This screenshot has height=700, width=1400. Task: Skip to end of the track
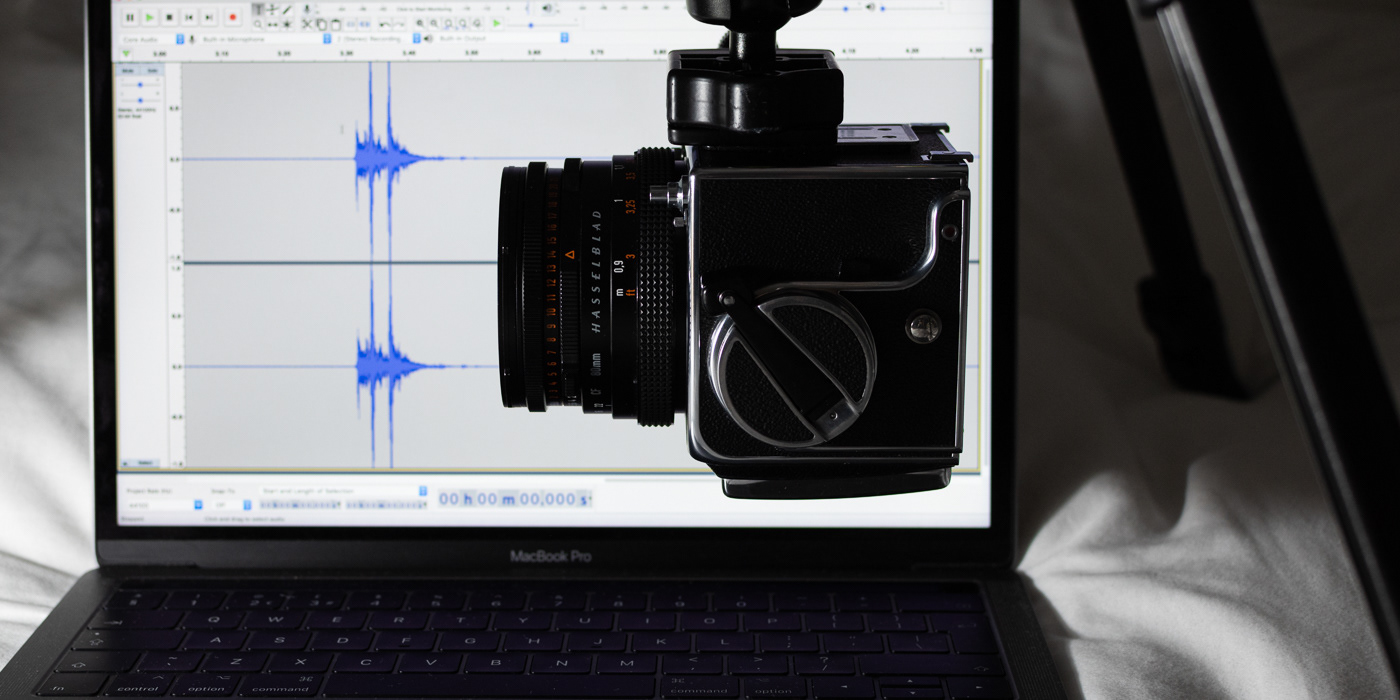point(208,17)
